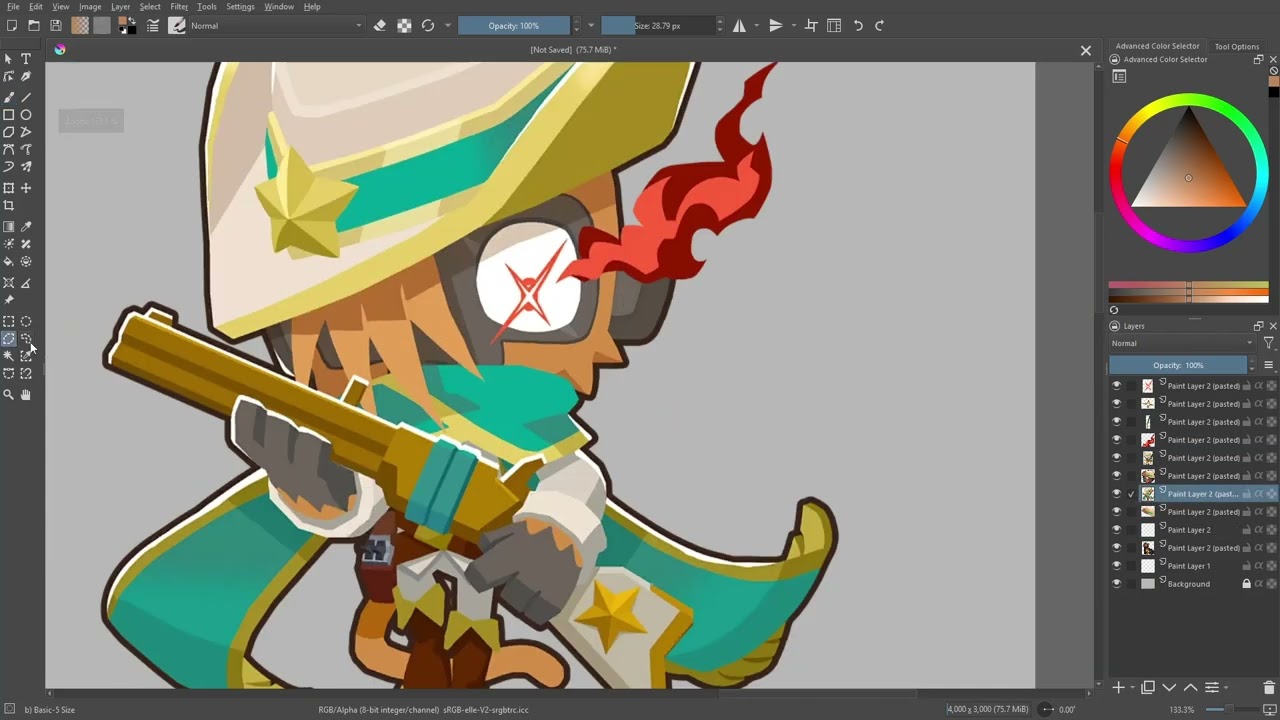Toggle wrap around mode icon
The image size is (1280, 720).
(x=811, y=26)
